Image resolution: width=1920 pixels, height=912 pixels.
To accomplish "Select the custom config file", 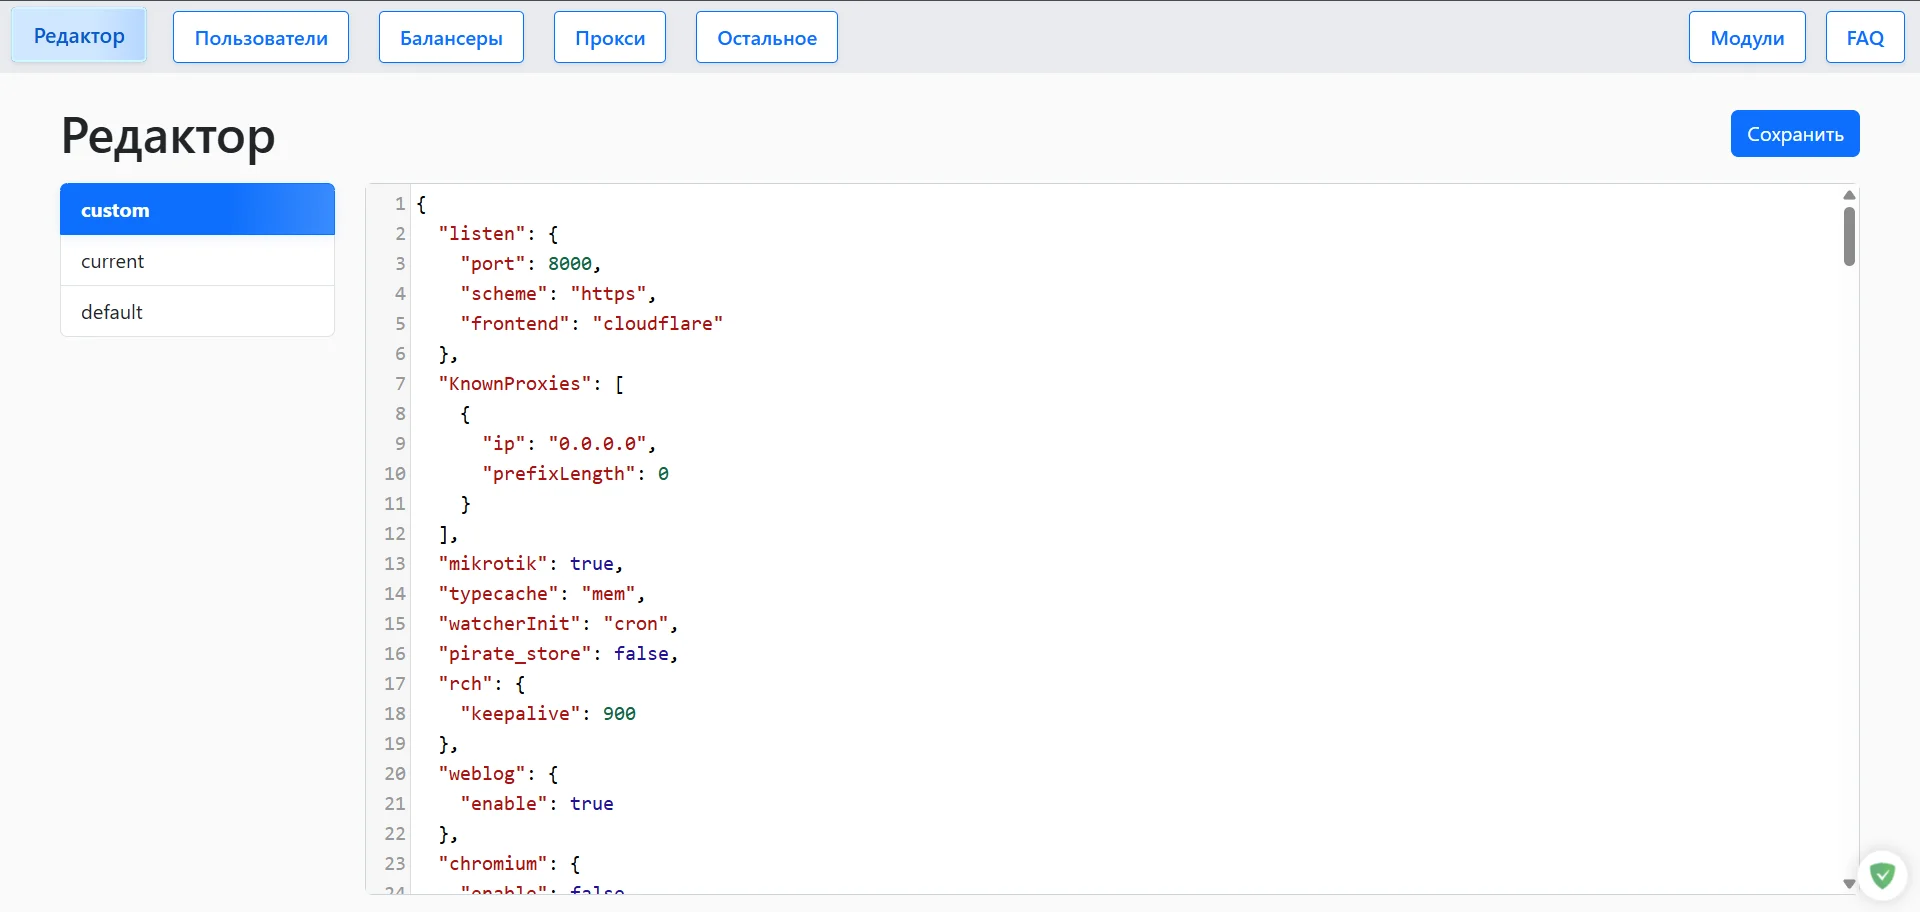I will point(197,210).
